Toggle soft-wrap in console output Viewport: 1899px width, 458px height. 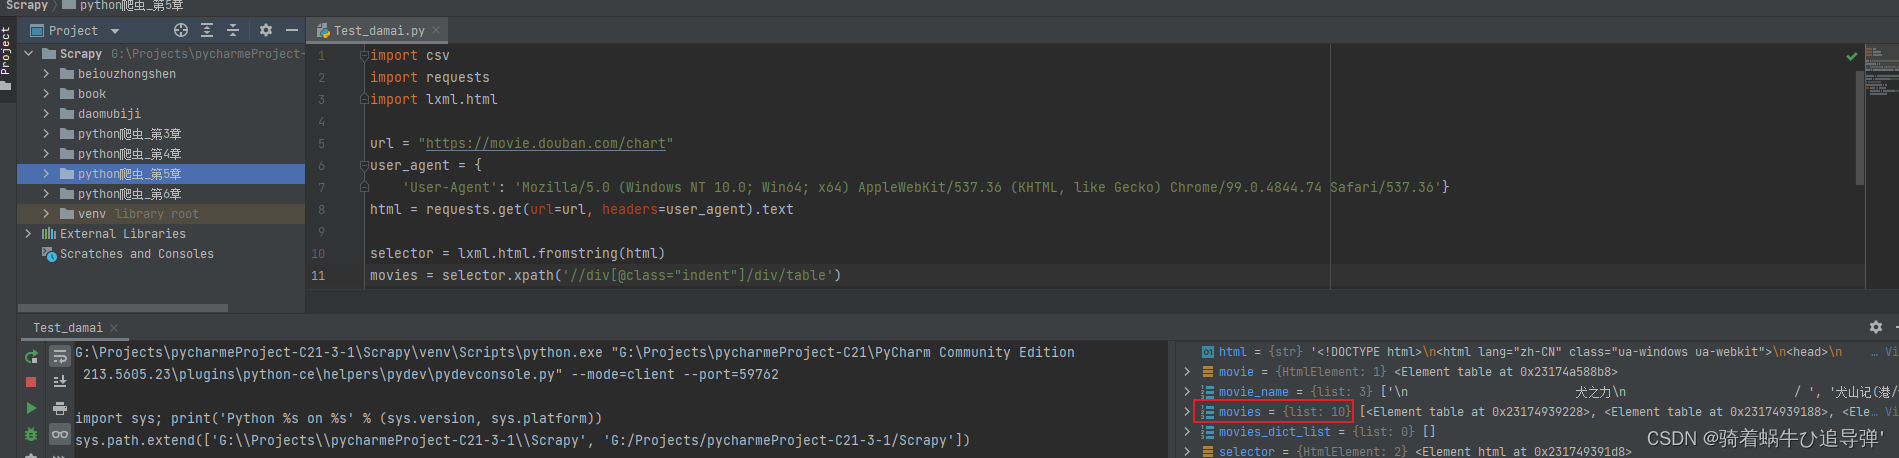60,357
